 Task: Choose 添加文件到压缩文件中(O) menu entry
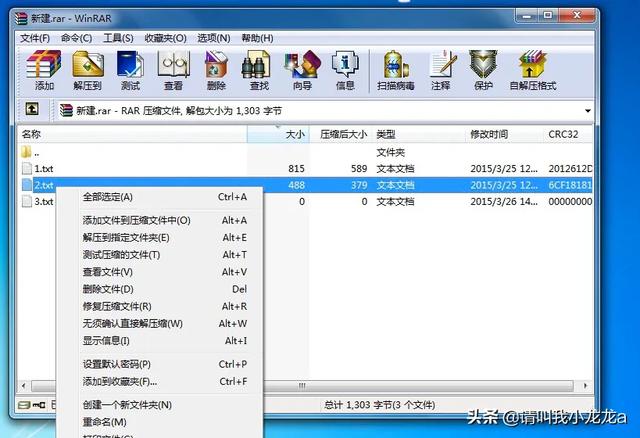pyautogui.click(x=160, y=220)
